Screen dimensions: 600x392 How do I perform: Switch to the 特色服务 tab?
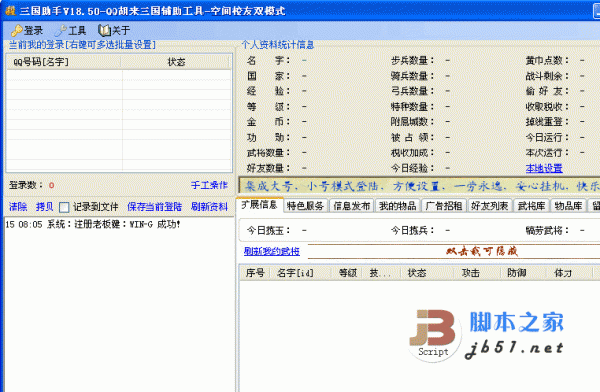coord(305,206)
